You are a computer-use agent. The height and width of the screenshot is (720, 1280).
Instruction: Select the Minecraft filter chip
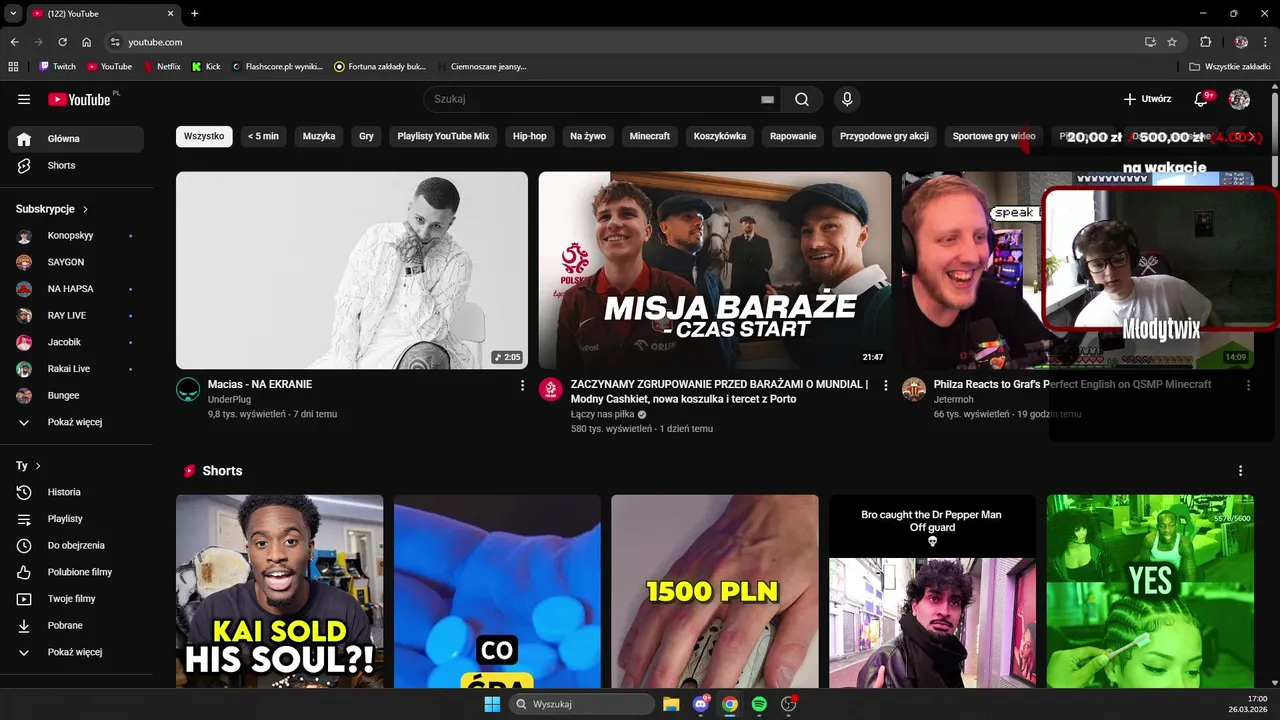pos(649,136)
